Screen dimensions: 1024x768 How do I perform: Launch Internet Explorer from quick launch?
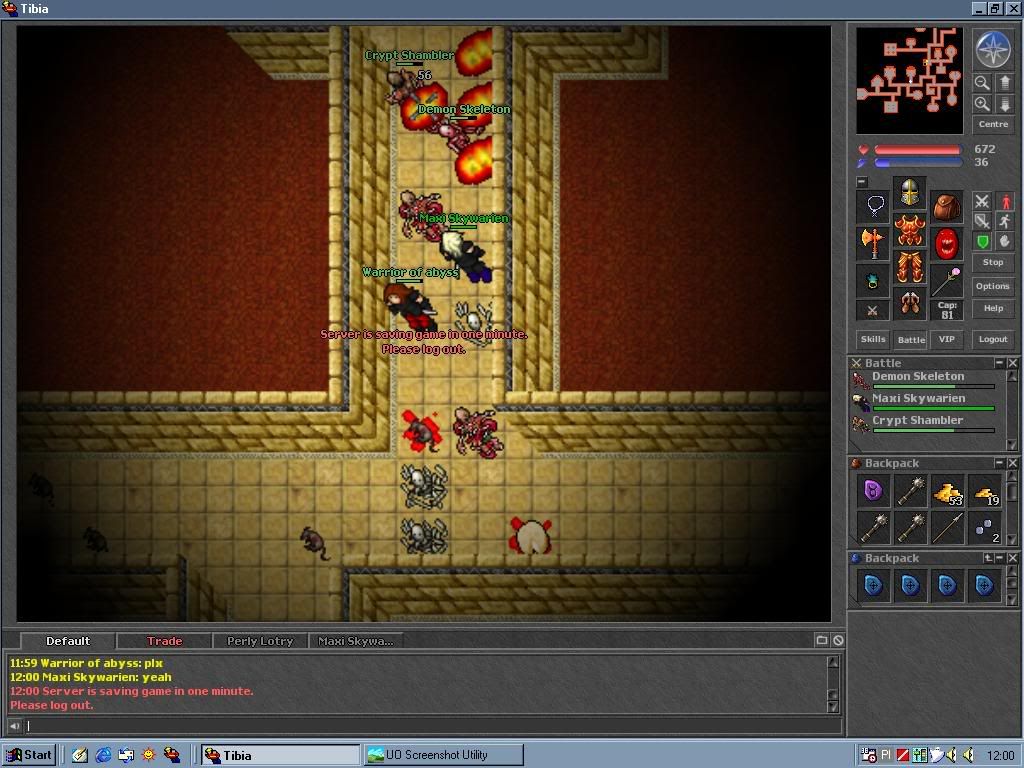pyautogui.click(x=103, y=755)
